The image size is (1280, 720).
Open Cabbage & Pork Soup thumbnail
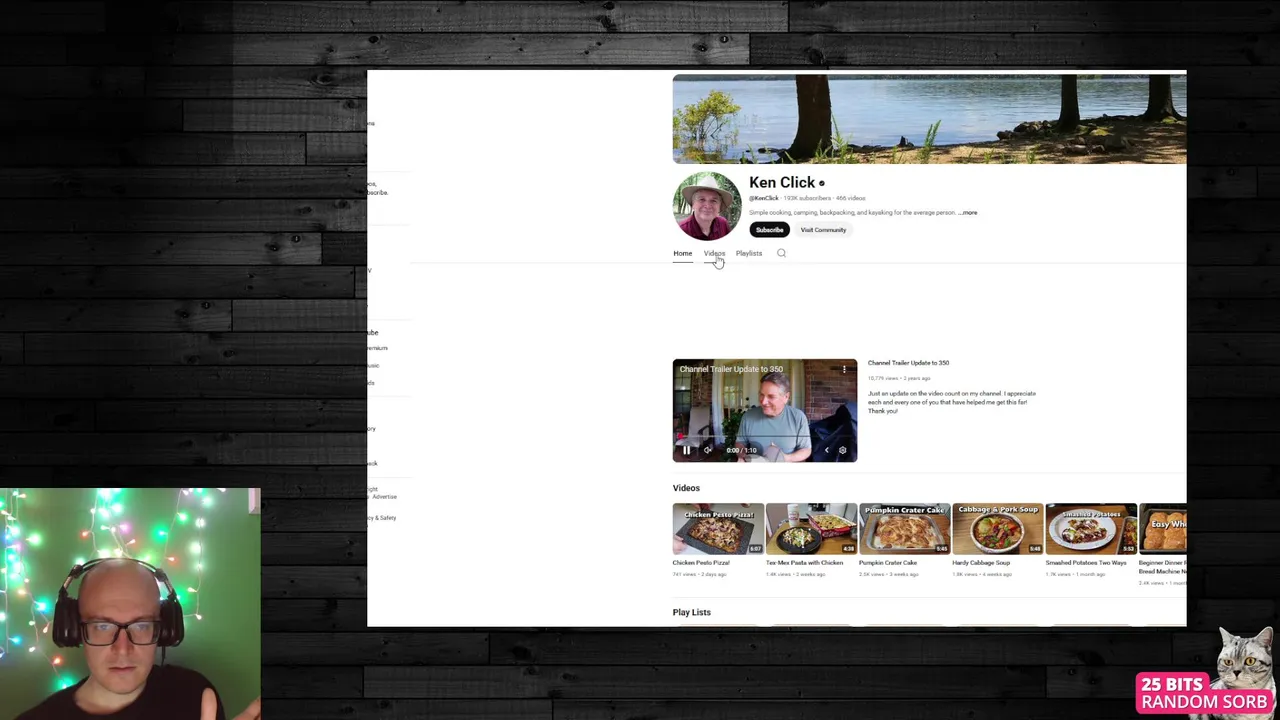coord(998,529)
